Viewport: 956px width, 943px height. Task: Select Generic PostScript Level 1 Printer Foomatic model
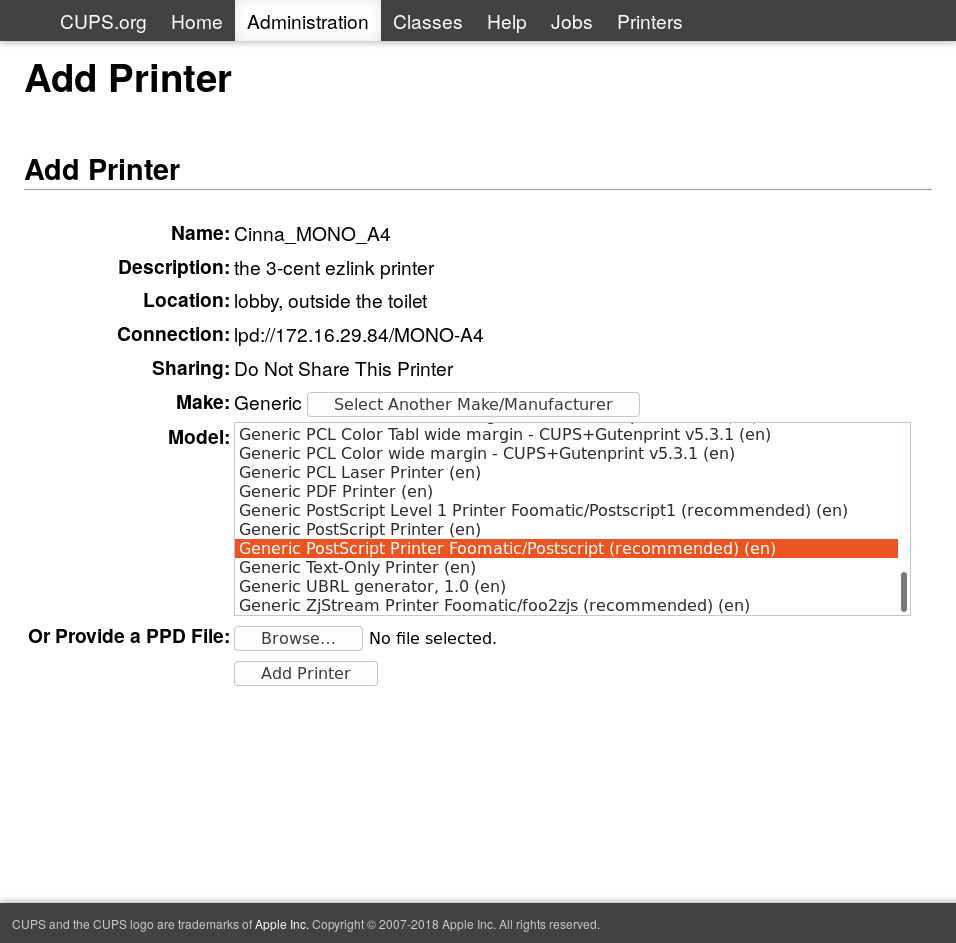coord(566,510)
